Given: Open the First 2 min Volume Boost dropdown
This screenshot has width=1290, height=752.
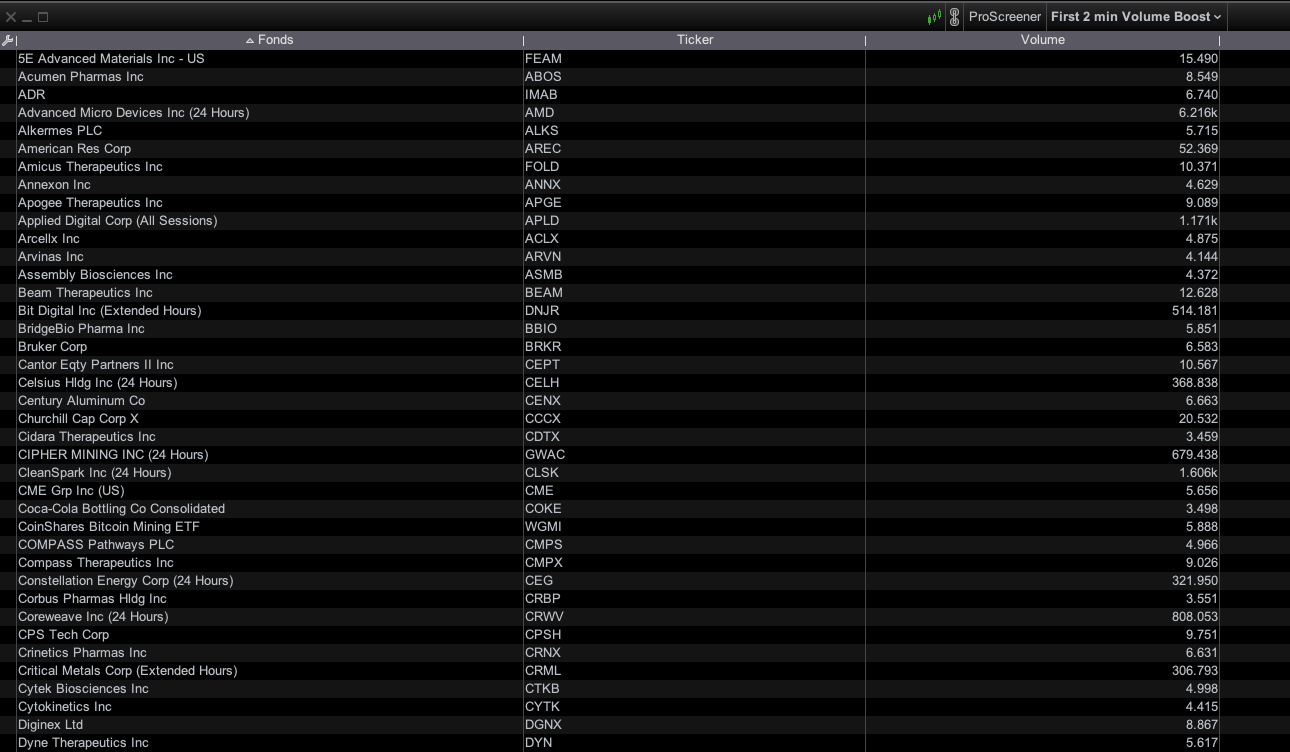Looking at the screenshot, I should (x=1136, y=17).
